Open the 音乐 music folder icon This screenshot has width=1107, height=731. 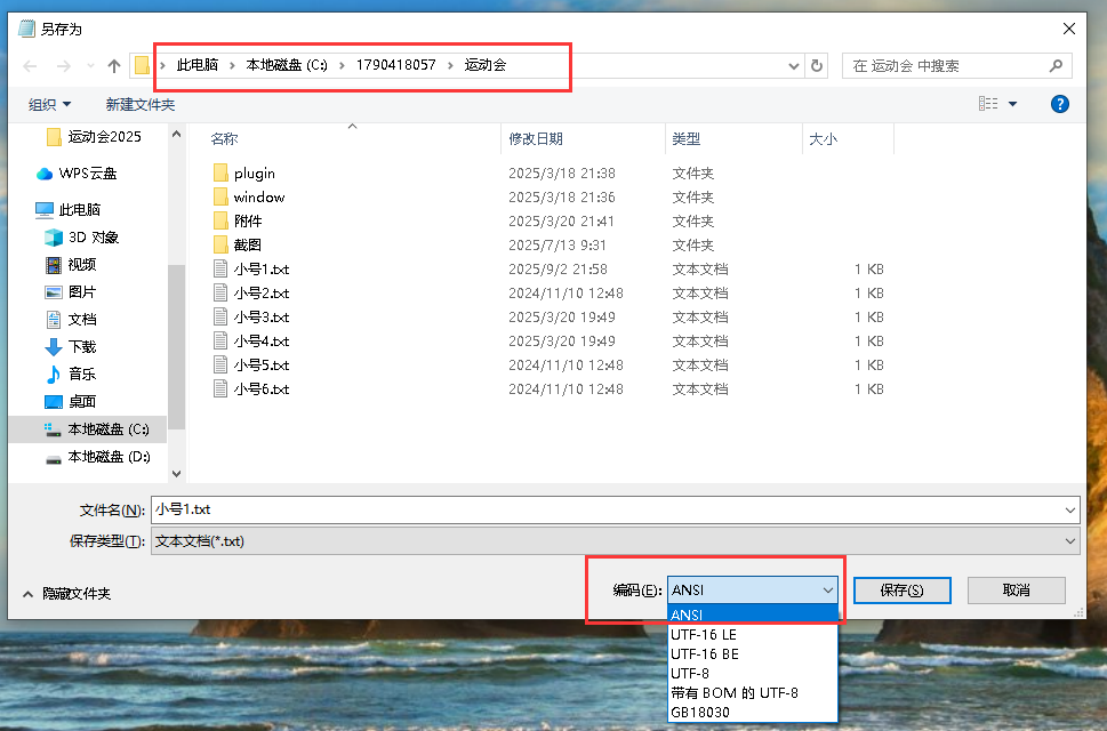[54, 374]
